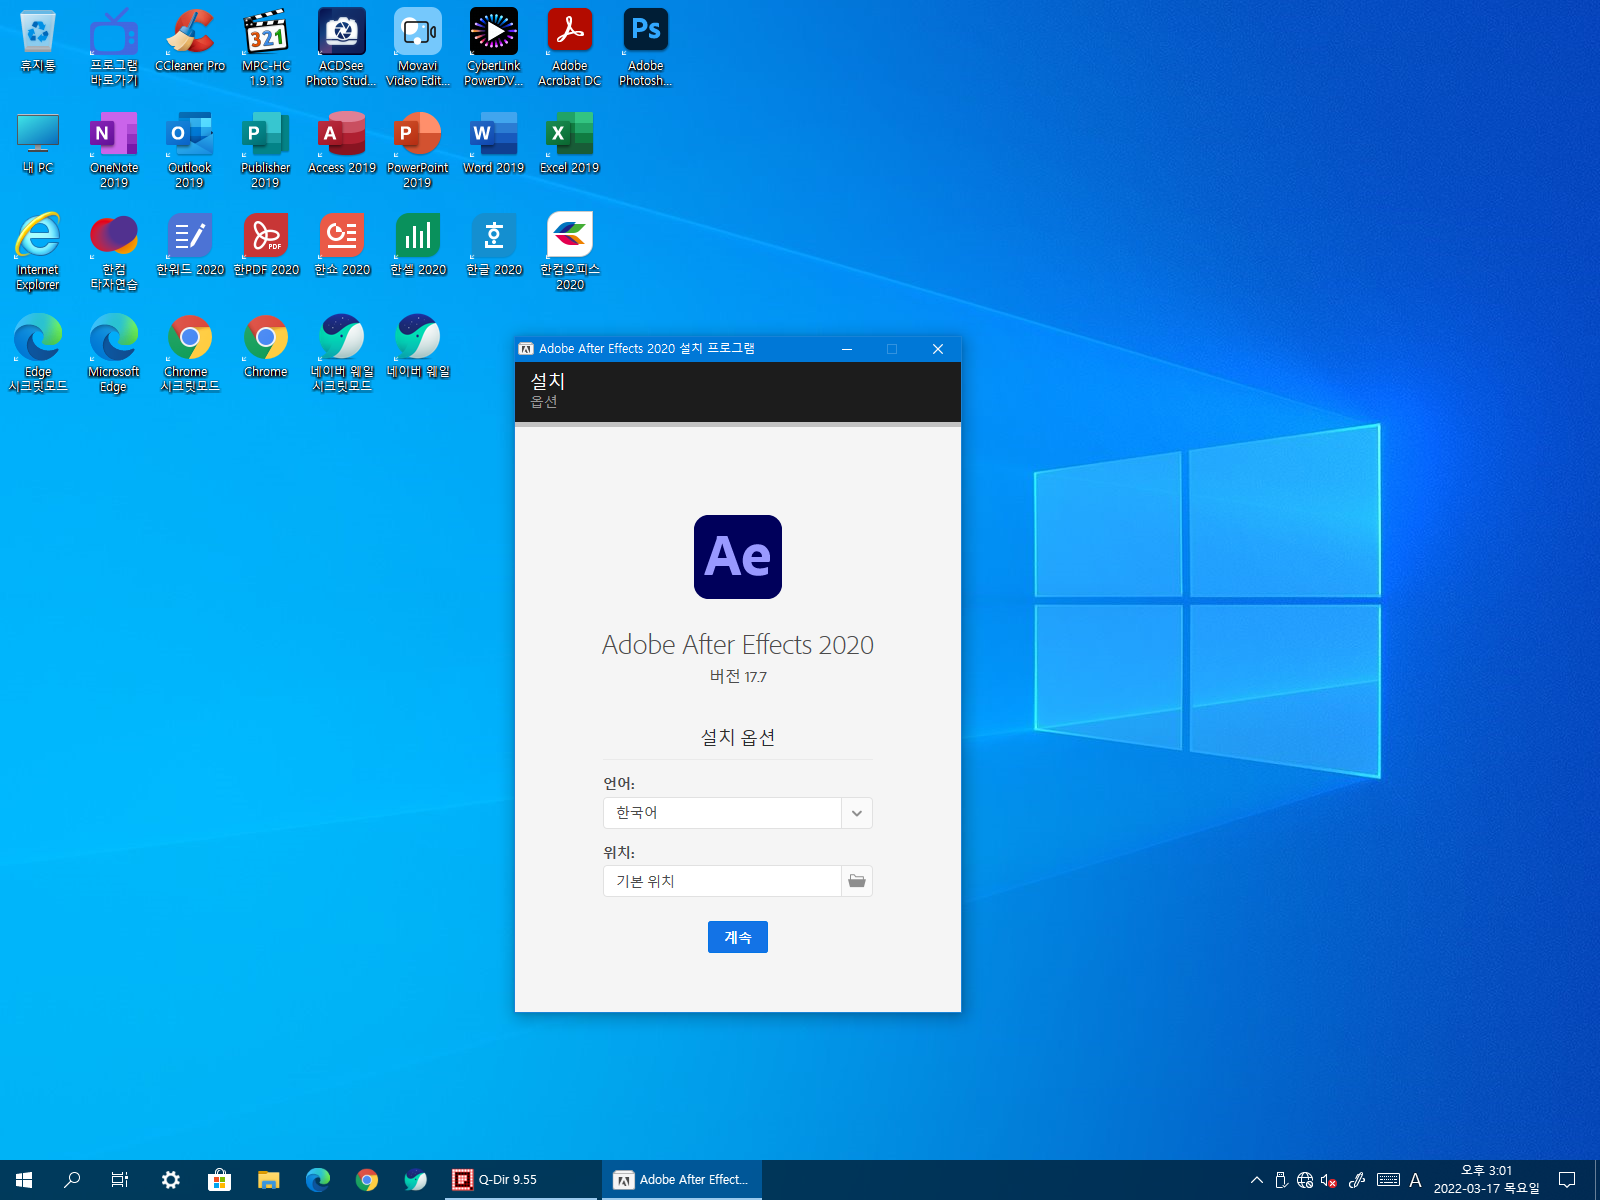Open Outlook 2019 desktop icon
Screen dimensions: 1600x1200
click(x=190, y=150)
